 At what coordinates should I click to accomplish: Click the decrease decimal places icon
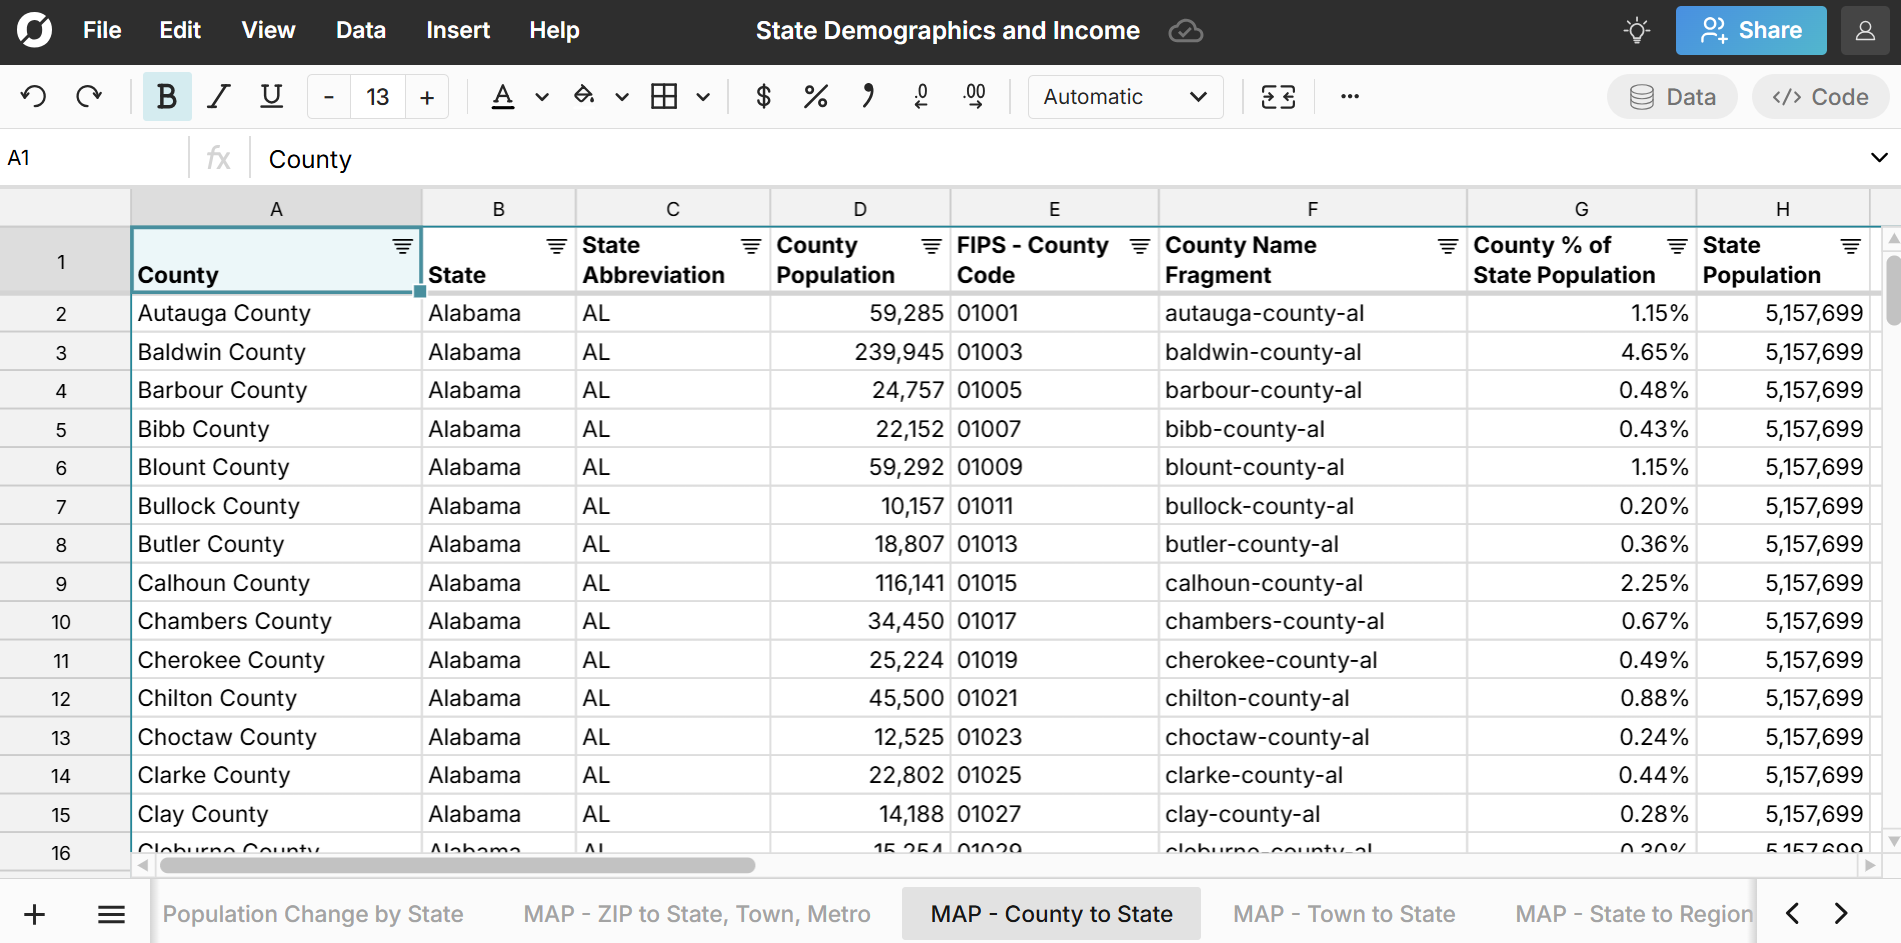[921, 97]
